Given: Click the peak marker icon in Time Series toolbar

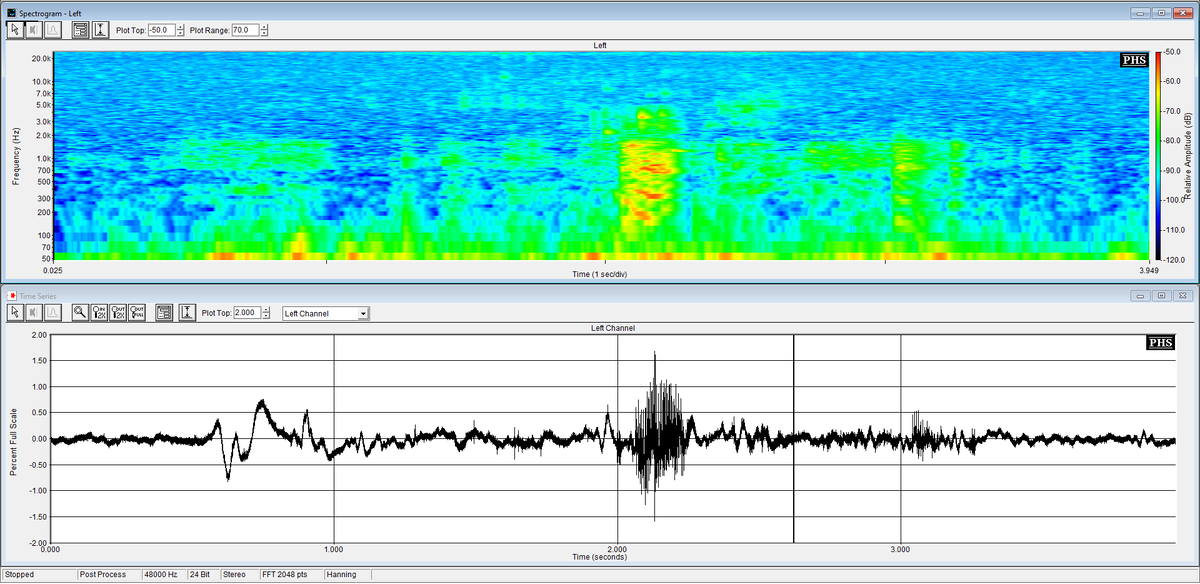Looking at the screenshot, I should pyautogui.click(x=52, y=313).
